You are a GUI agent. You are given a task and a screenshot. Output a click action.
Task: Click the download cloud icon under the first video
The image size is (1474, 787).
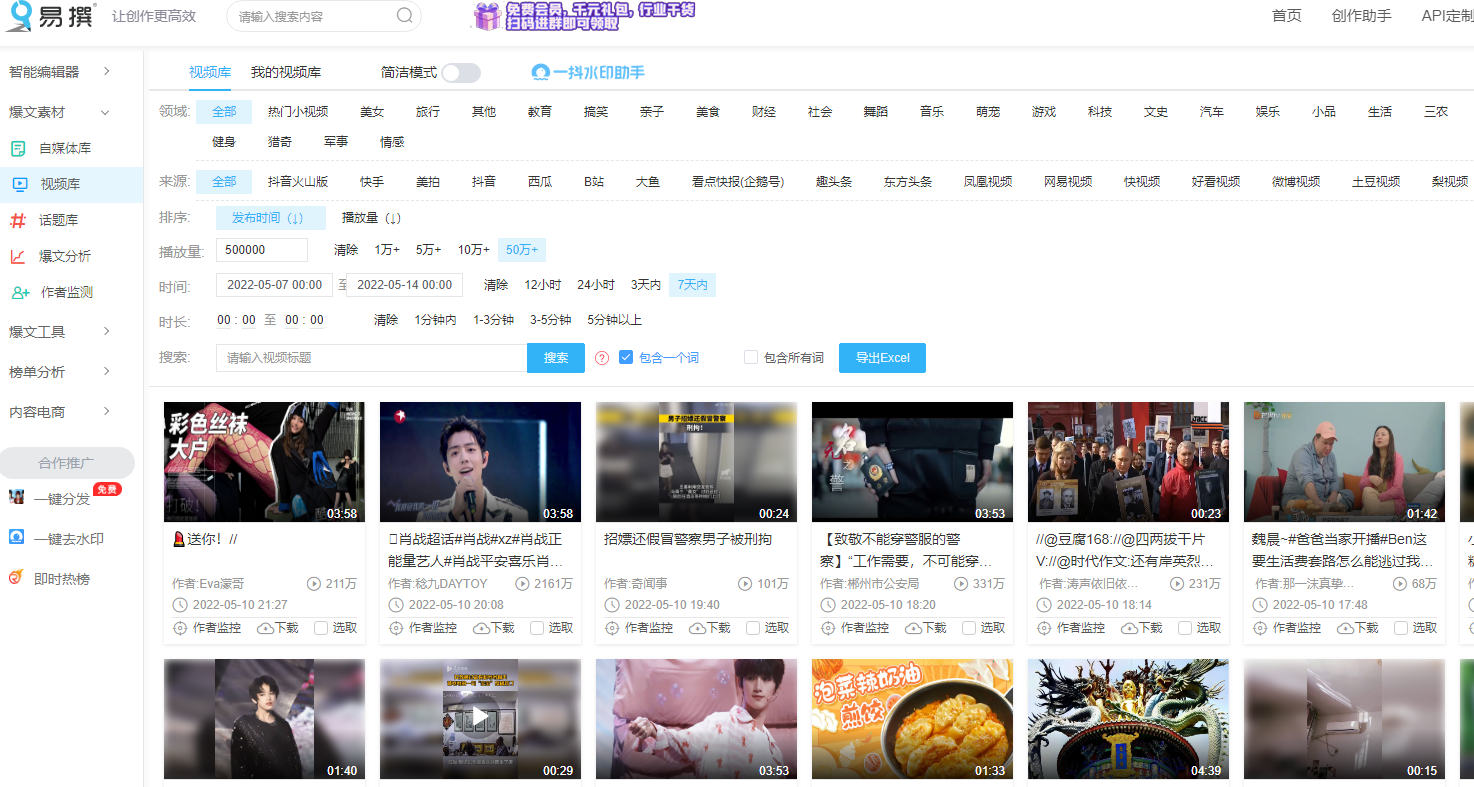pos(265,627)
